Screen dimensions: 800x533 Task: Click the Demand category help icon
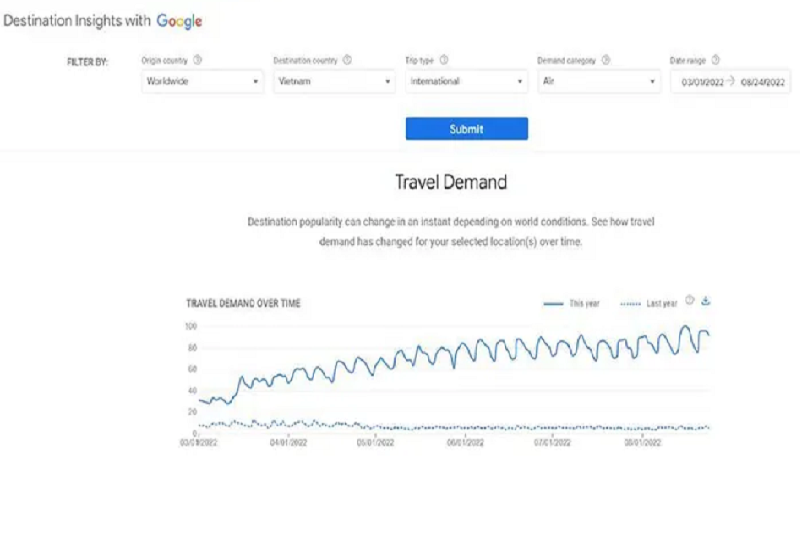(x=606, y=60)
